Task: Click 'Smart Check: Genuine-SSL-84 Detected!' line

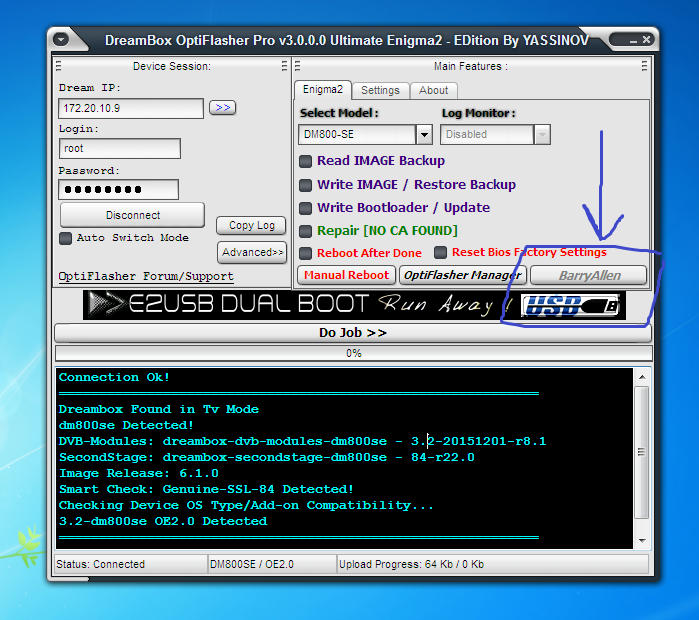Action: (x=206, y=489)
